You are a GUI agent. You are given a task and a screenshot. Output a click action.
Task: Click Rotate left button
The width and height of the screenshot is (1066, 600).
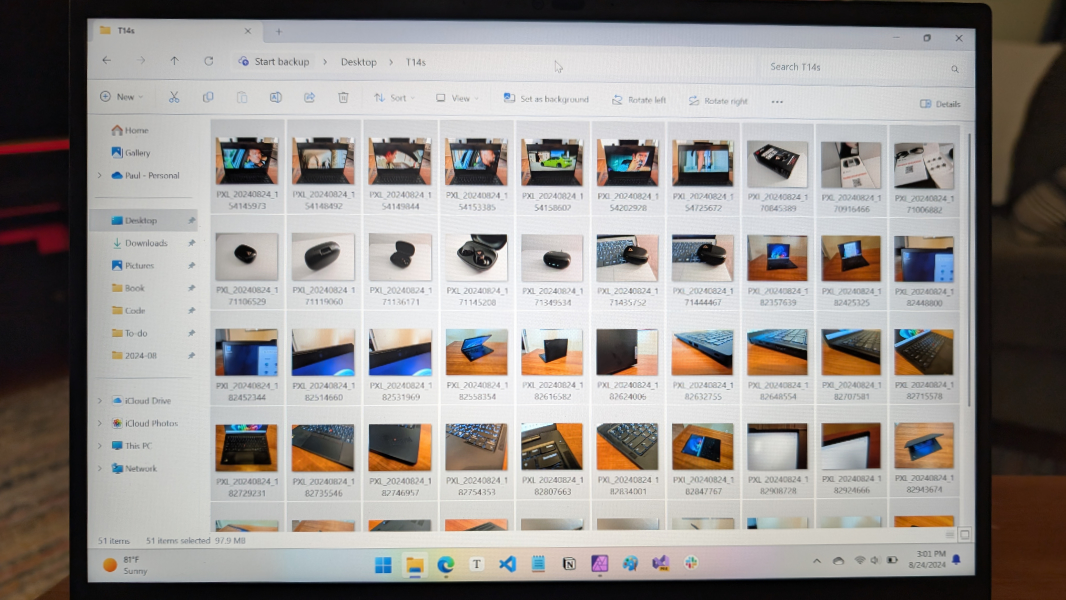[x=639, y=100]
